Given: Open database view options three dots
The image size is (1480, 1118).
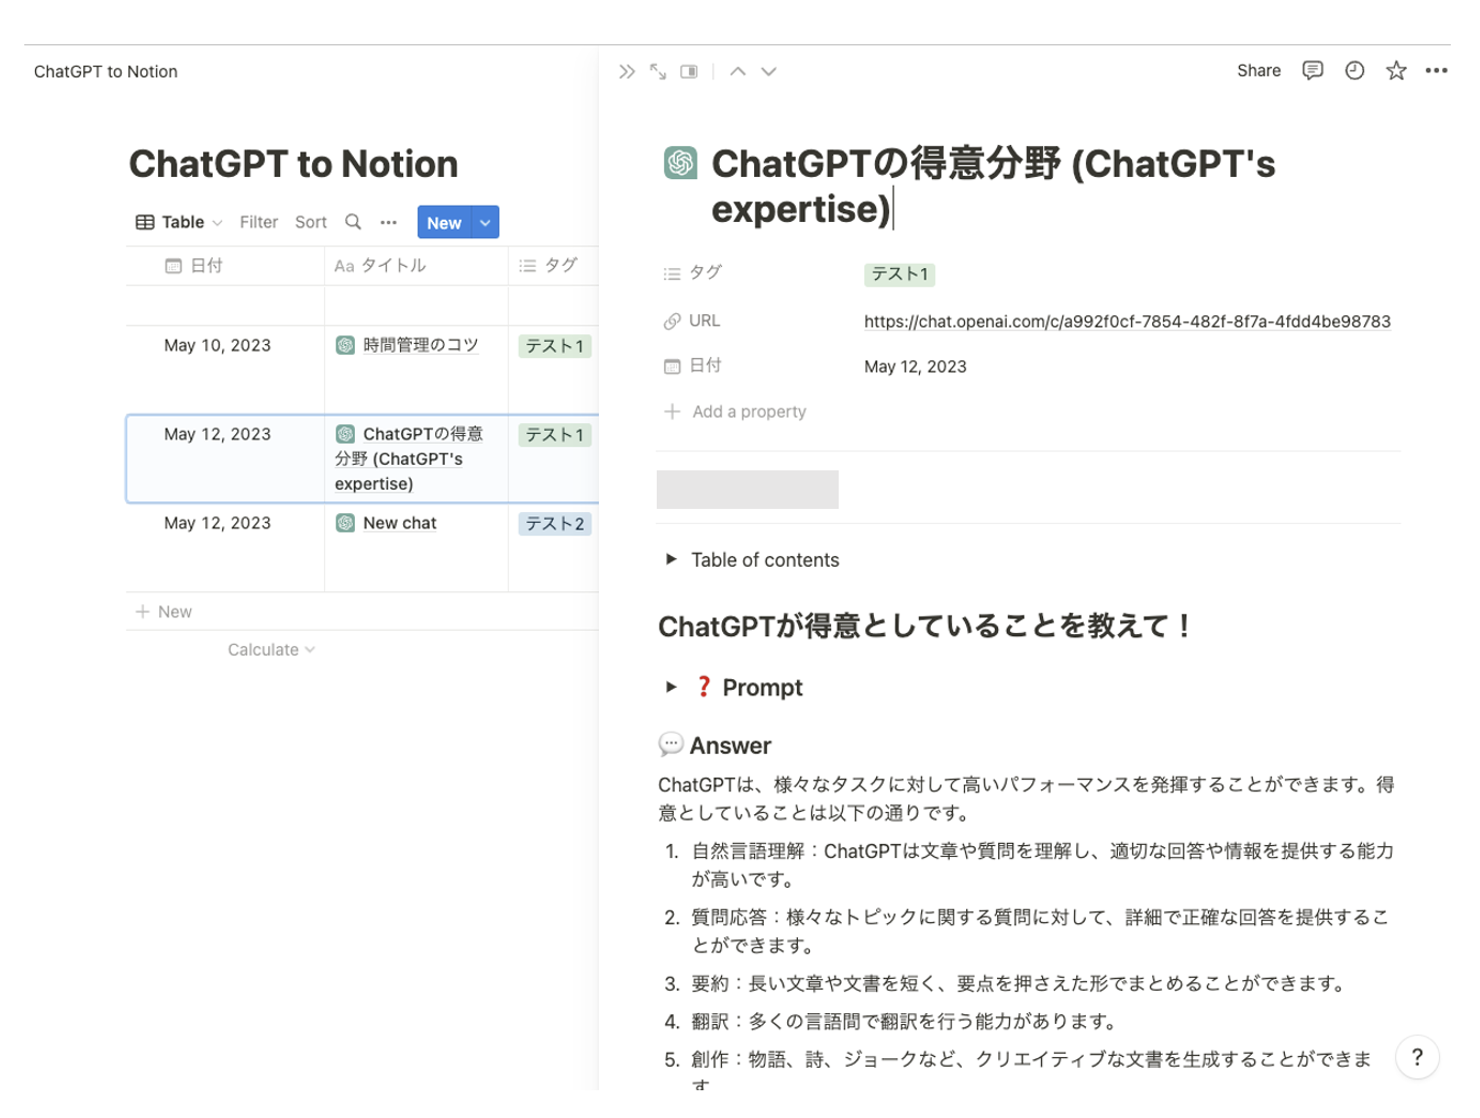Looking at the screenshot, I should point(389,222).
